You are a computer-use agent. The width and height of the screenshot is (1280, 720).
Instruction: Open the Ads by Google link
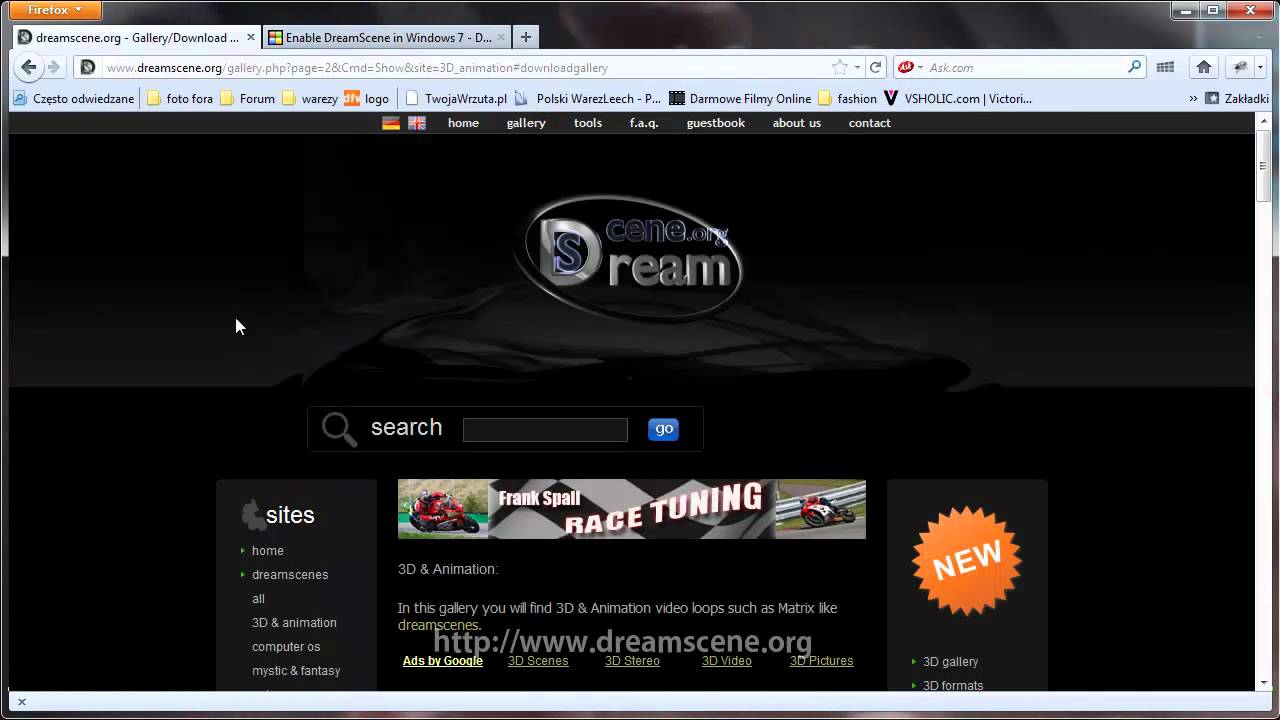(443, 661)
